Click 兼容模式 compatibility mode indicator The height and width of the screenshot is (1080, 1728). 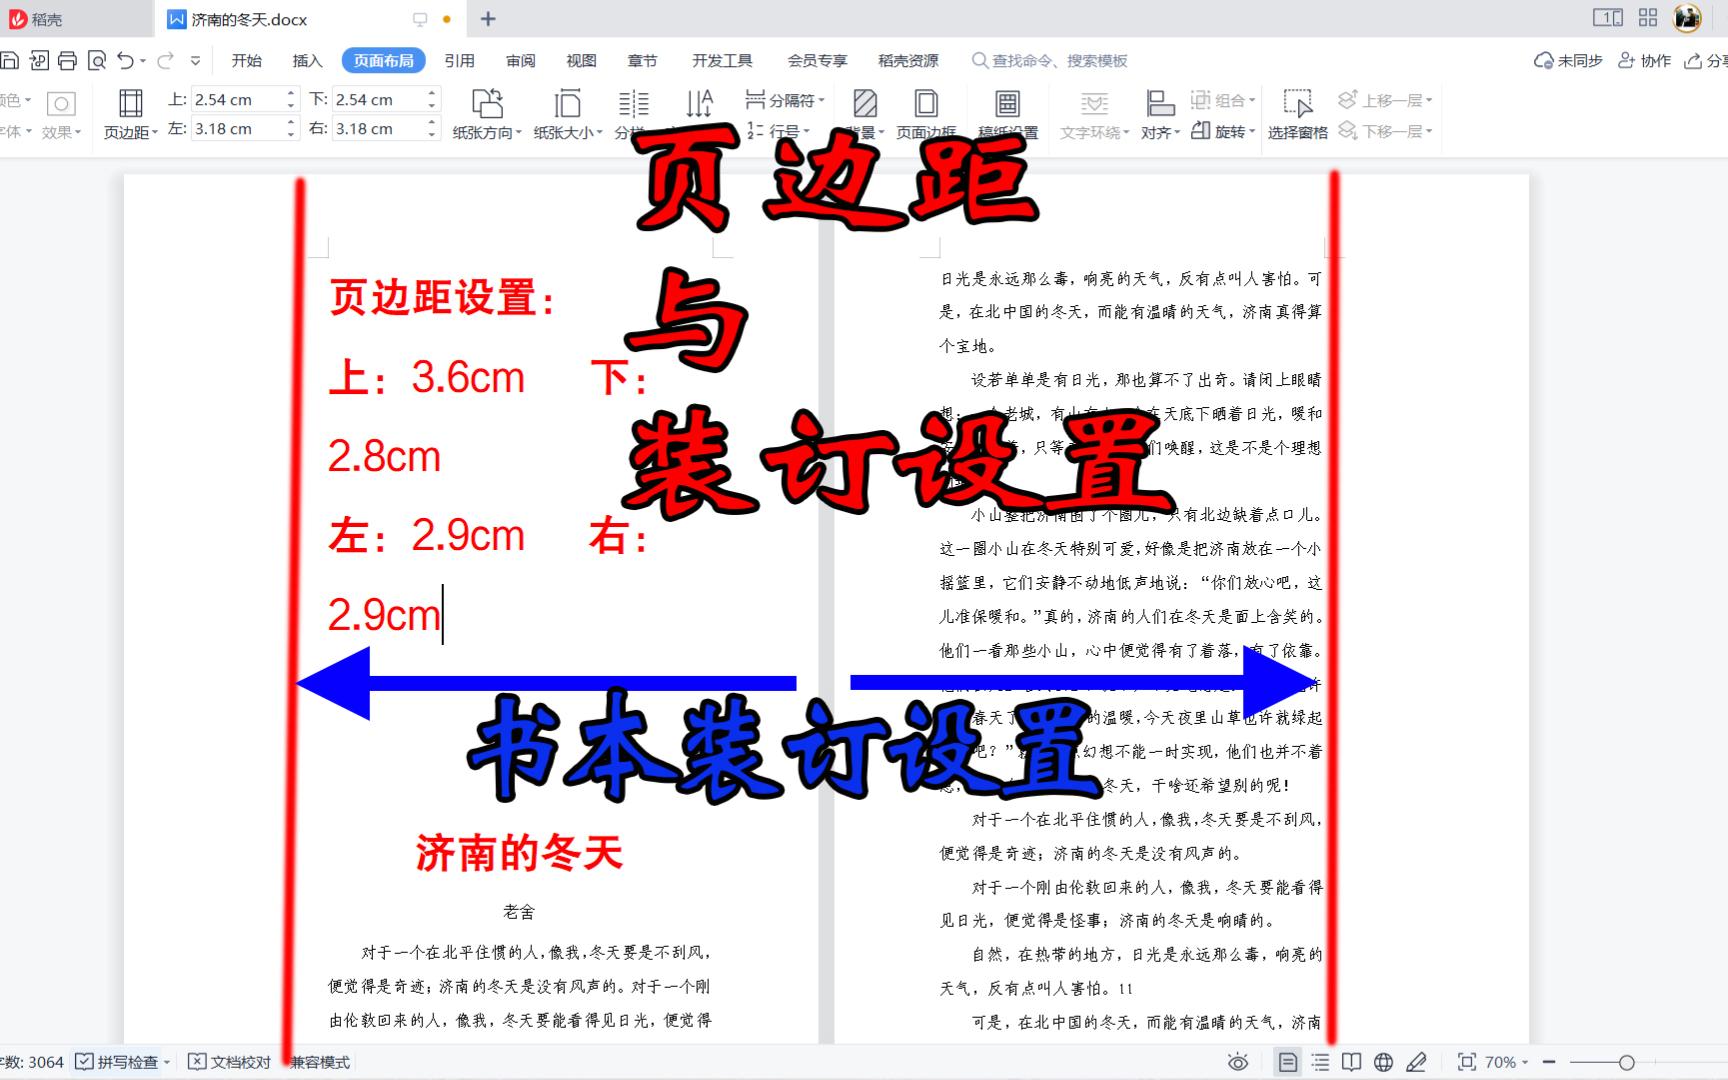[320, 1062]
